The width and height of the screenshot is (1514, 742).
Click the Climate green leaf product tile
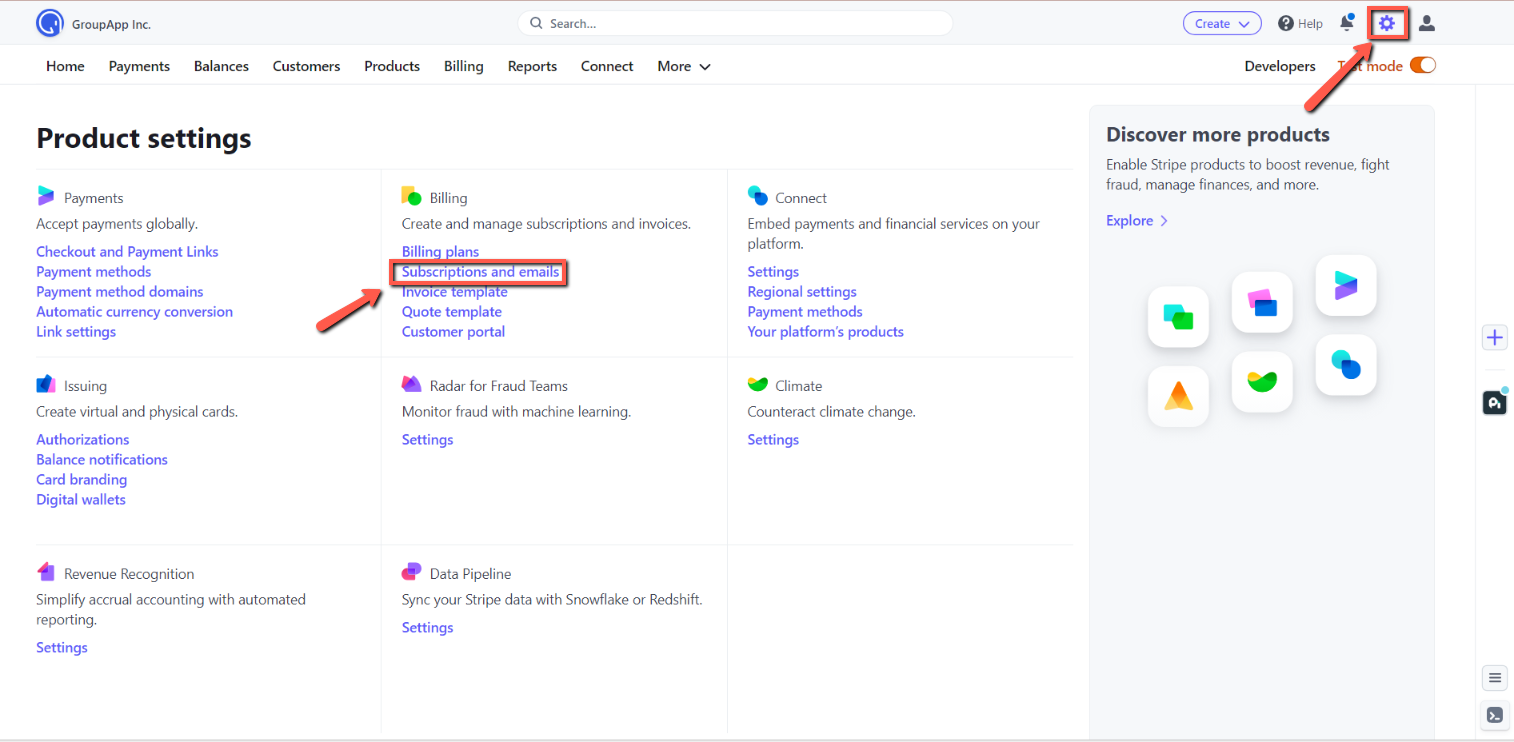(x=1262, y=381)
